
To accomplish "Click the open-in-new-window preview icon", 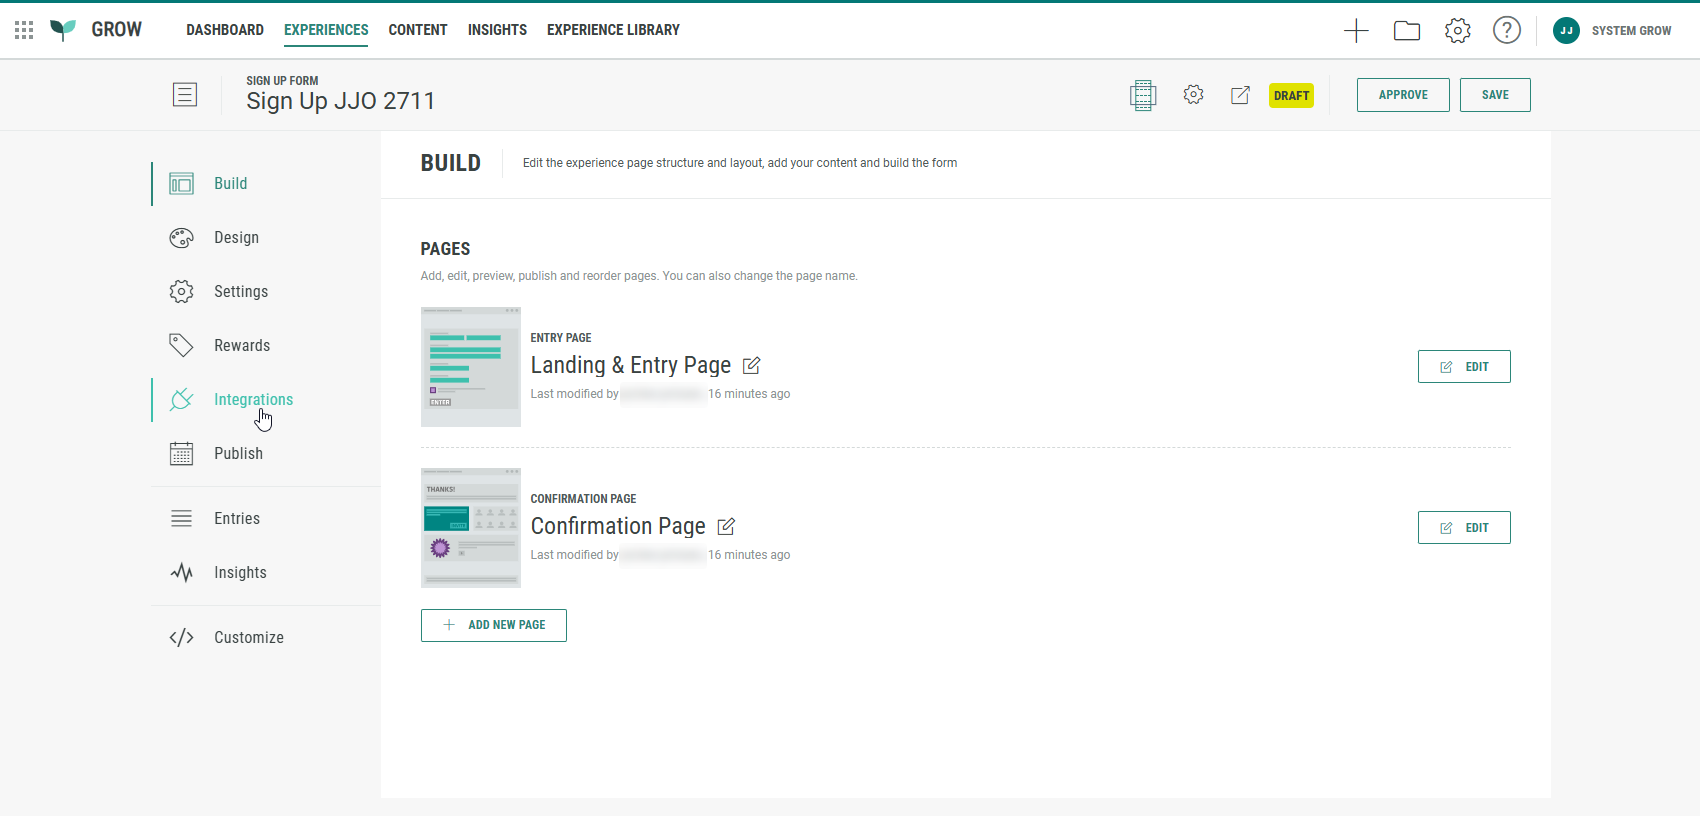I will pyautogui.click(x=1240, y=95).
